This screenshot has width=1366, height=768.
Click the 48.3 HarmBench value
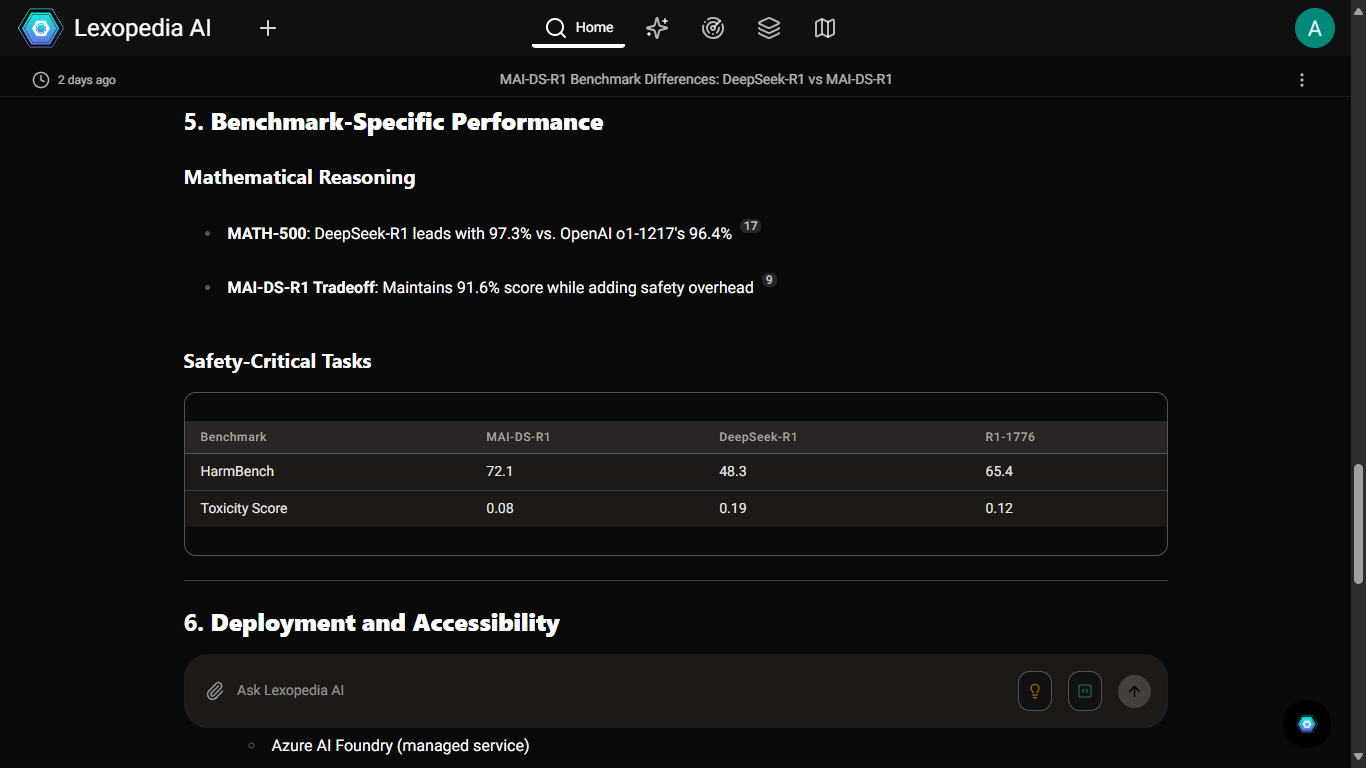point(733,471)
